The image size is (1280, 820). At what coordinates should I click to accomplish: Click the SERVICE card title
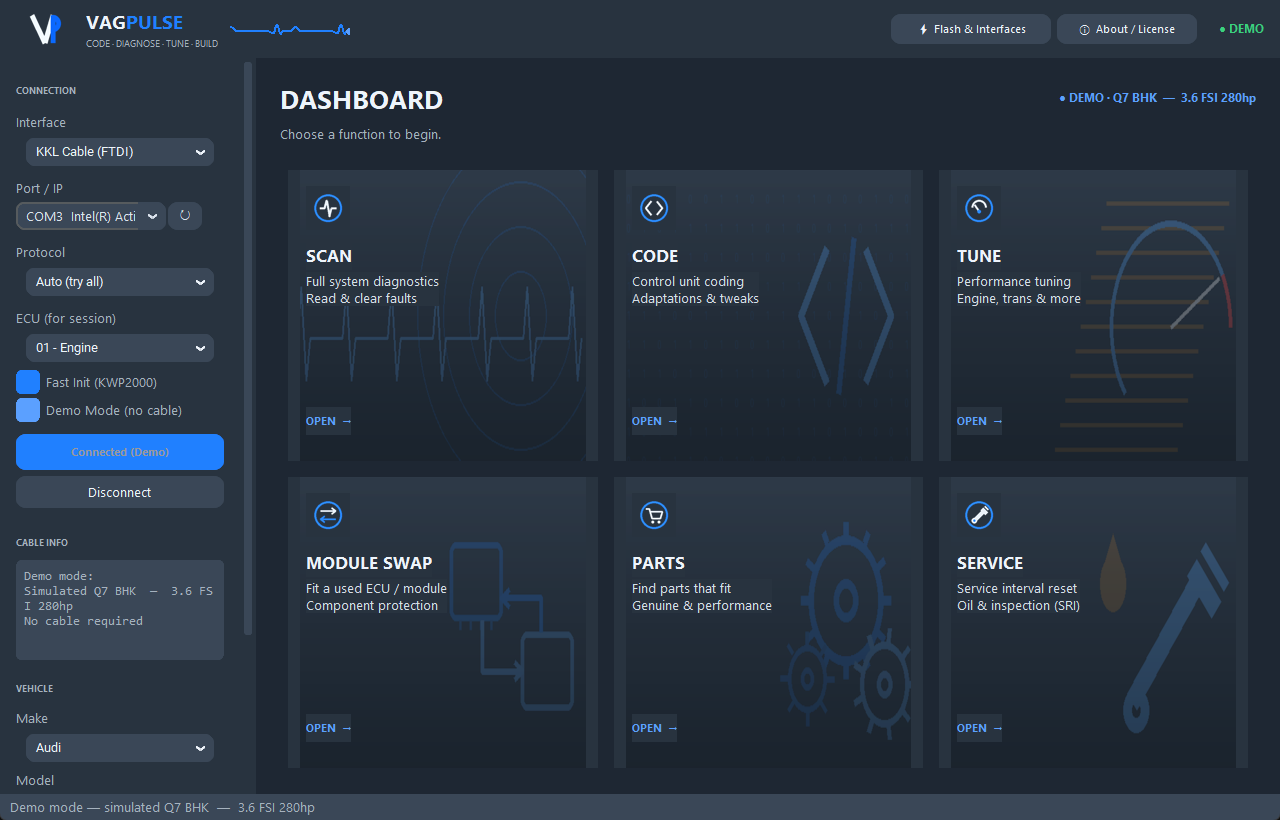(990, 563)
